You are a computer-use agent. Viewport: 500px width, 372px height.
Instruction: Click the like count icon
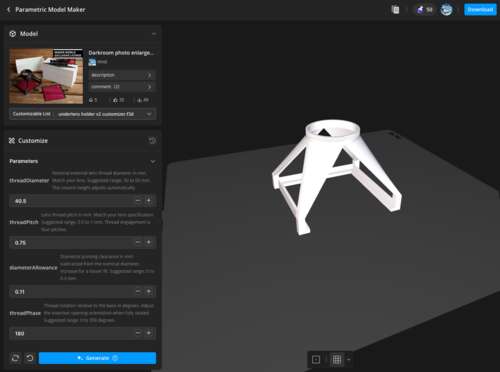[115, 100]
